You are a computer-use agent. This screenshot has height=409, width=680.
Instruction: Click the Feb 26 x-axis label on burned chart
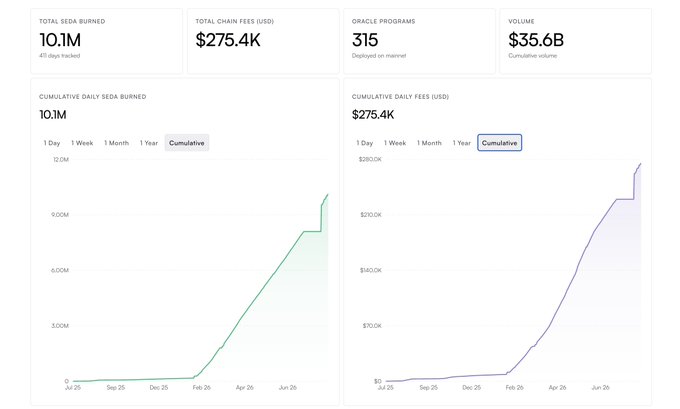[x=202, y=388]
